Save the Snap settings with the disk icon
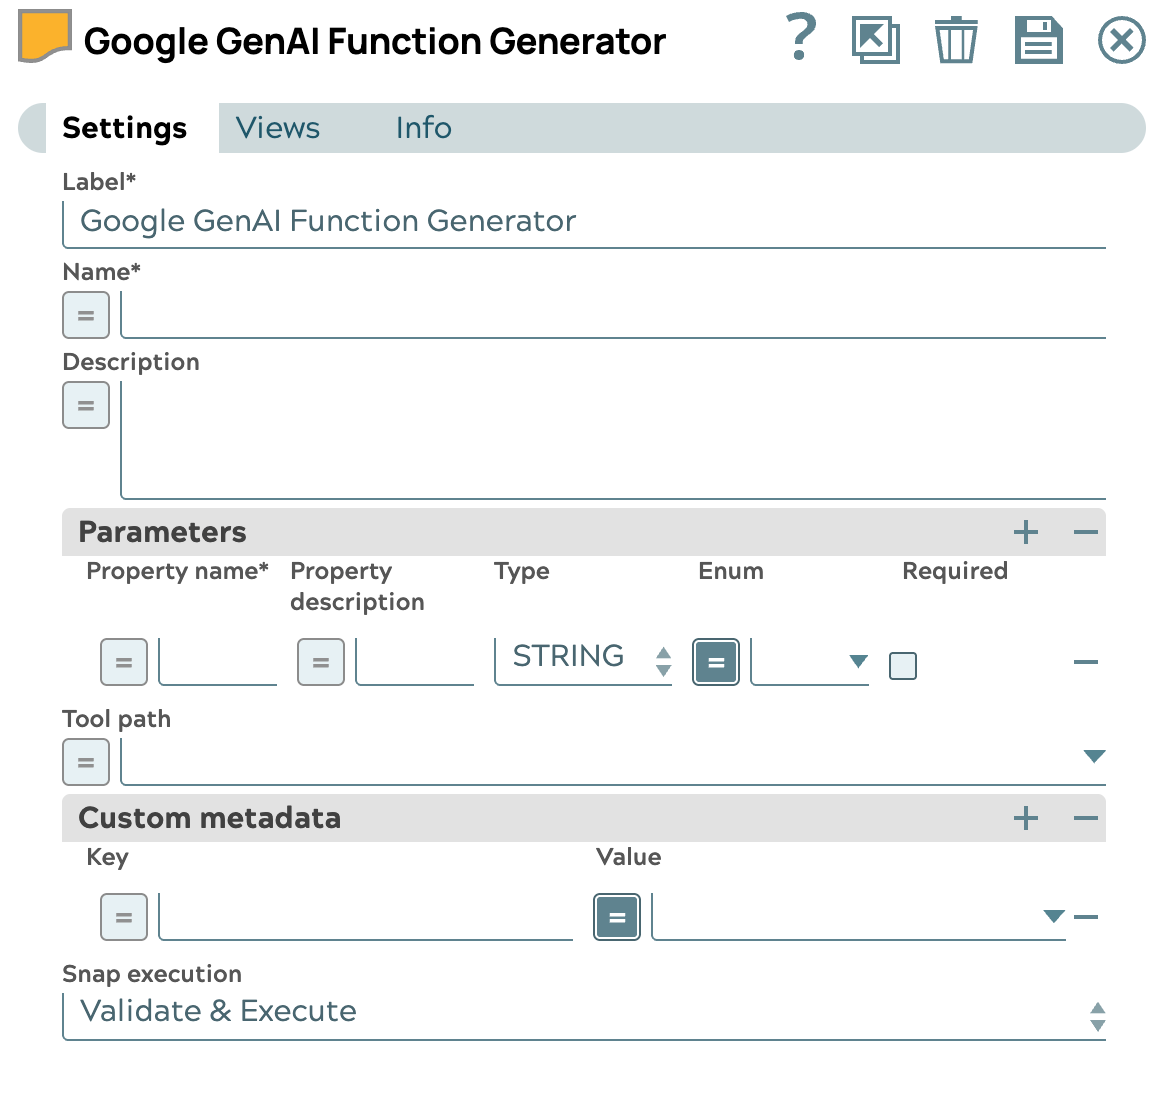Viewport: 1166px width, 1096px height. point(1038,41)
